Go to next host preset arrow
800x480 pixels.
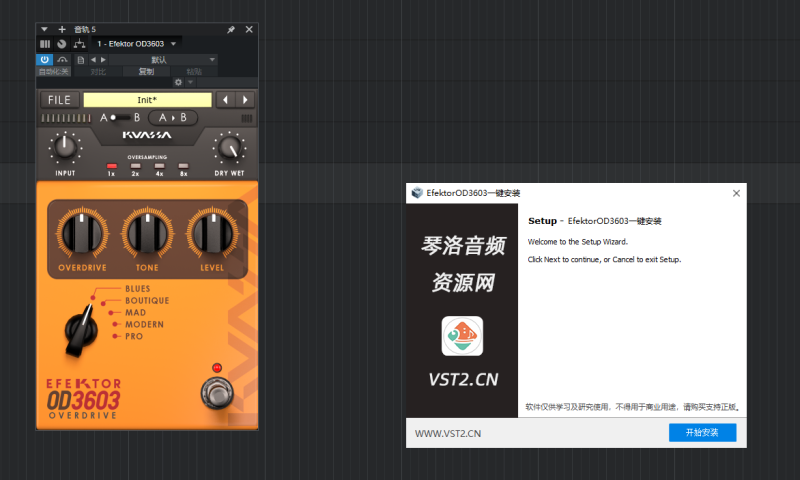tap(103, 60)
